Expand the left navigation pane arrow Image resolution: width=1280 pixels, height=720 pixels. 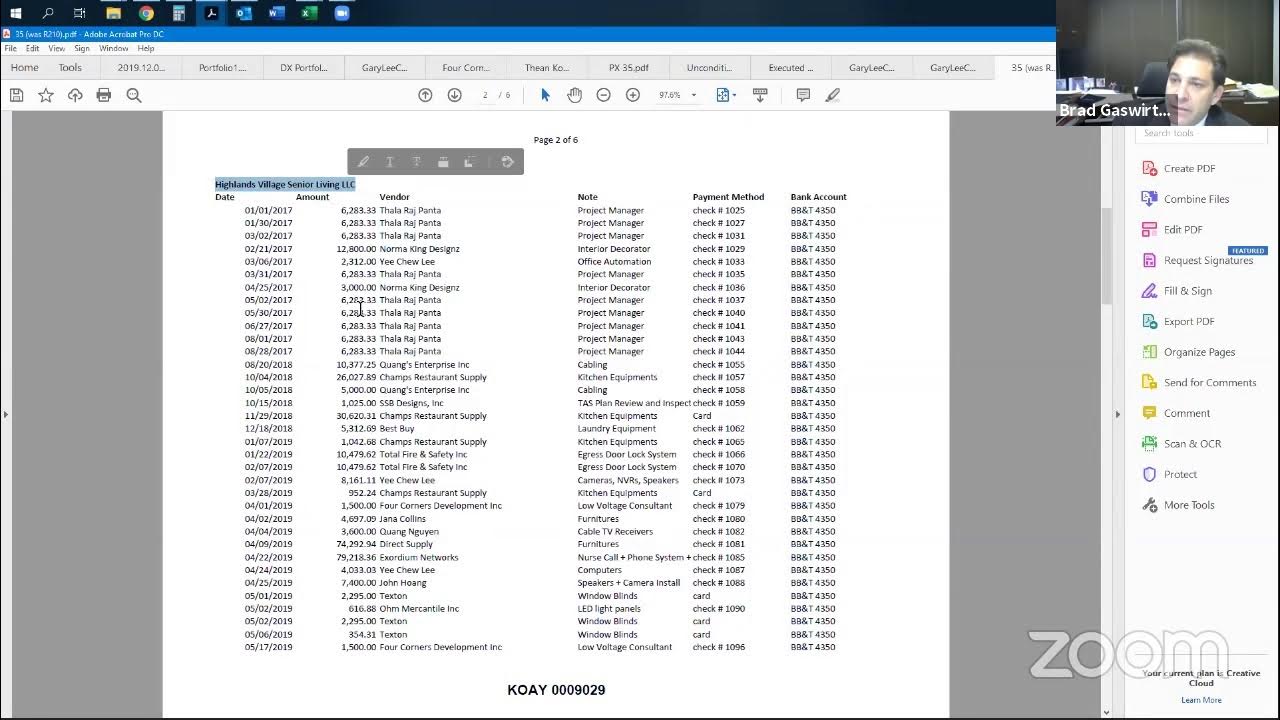[5, 413]
